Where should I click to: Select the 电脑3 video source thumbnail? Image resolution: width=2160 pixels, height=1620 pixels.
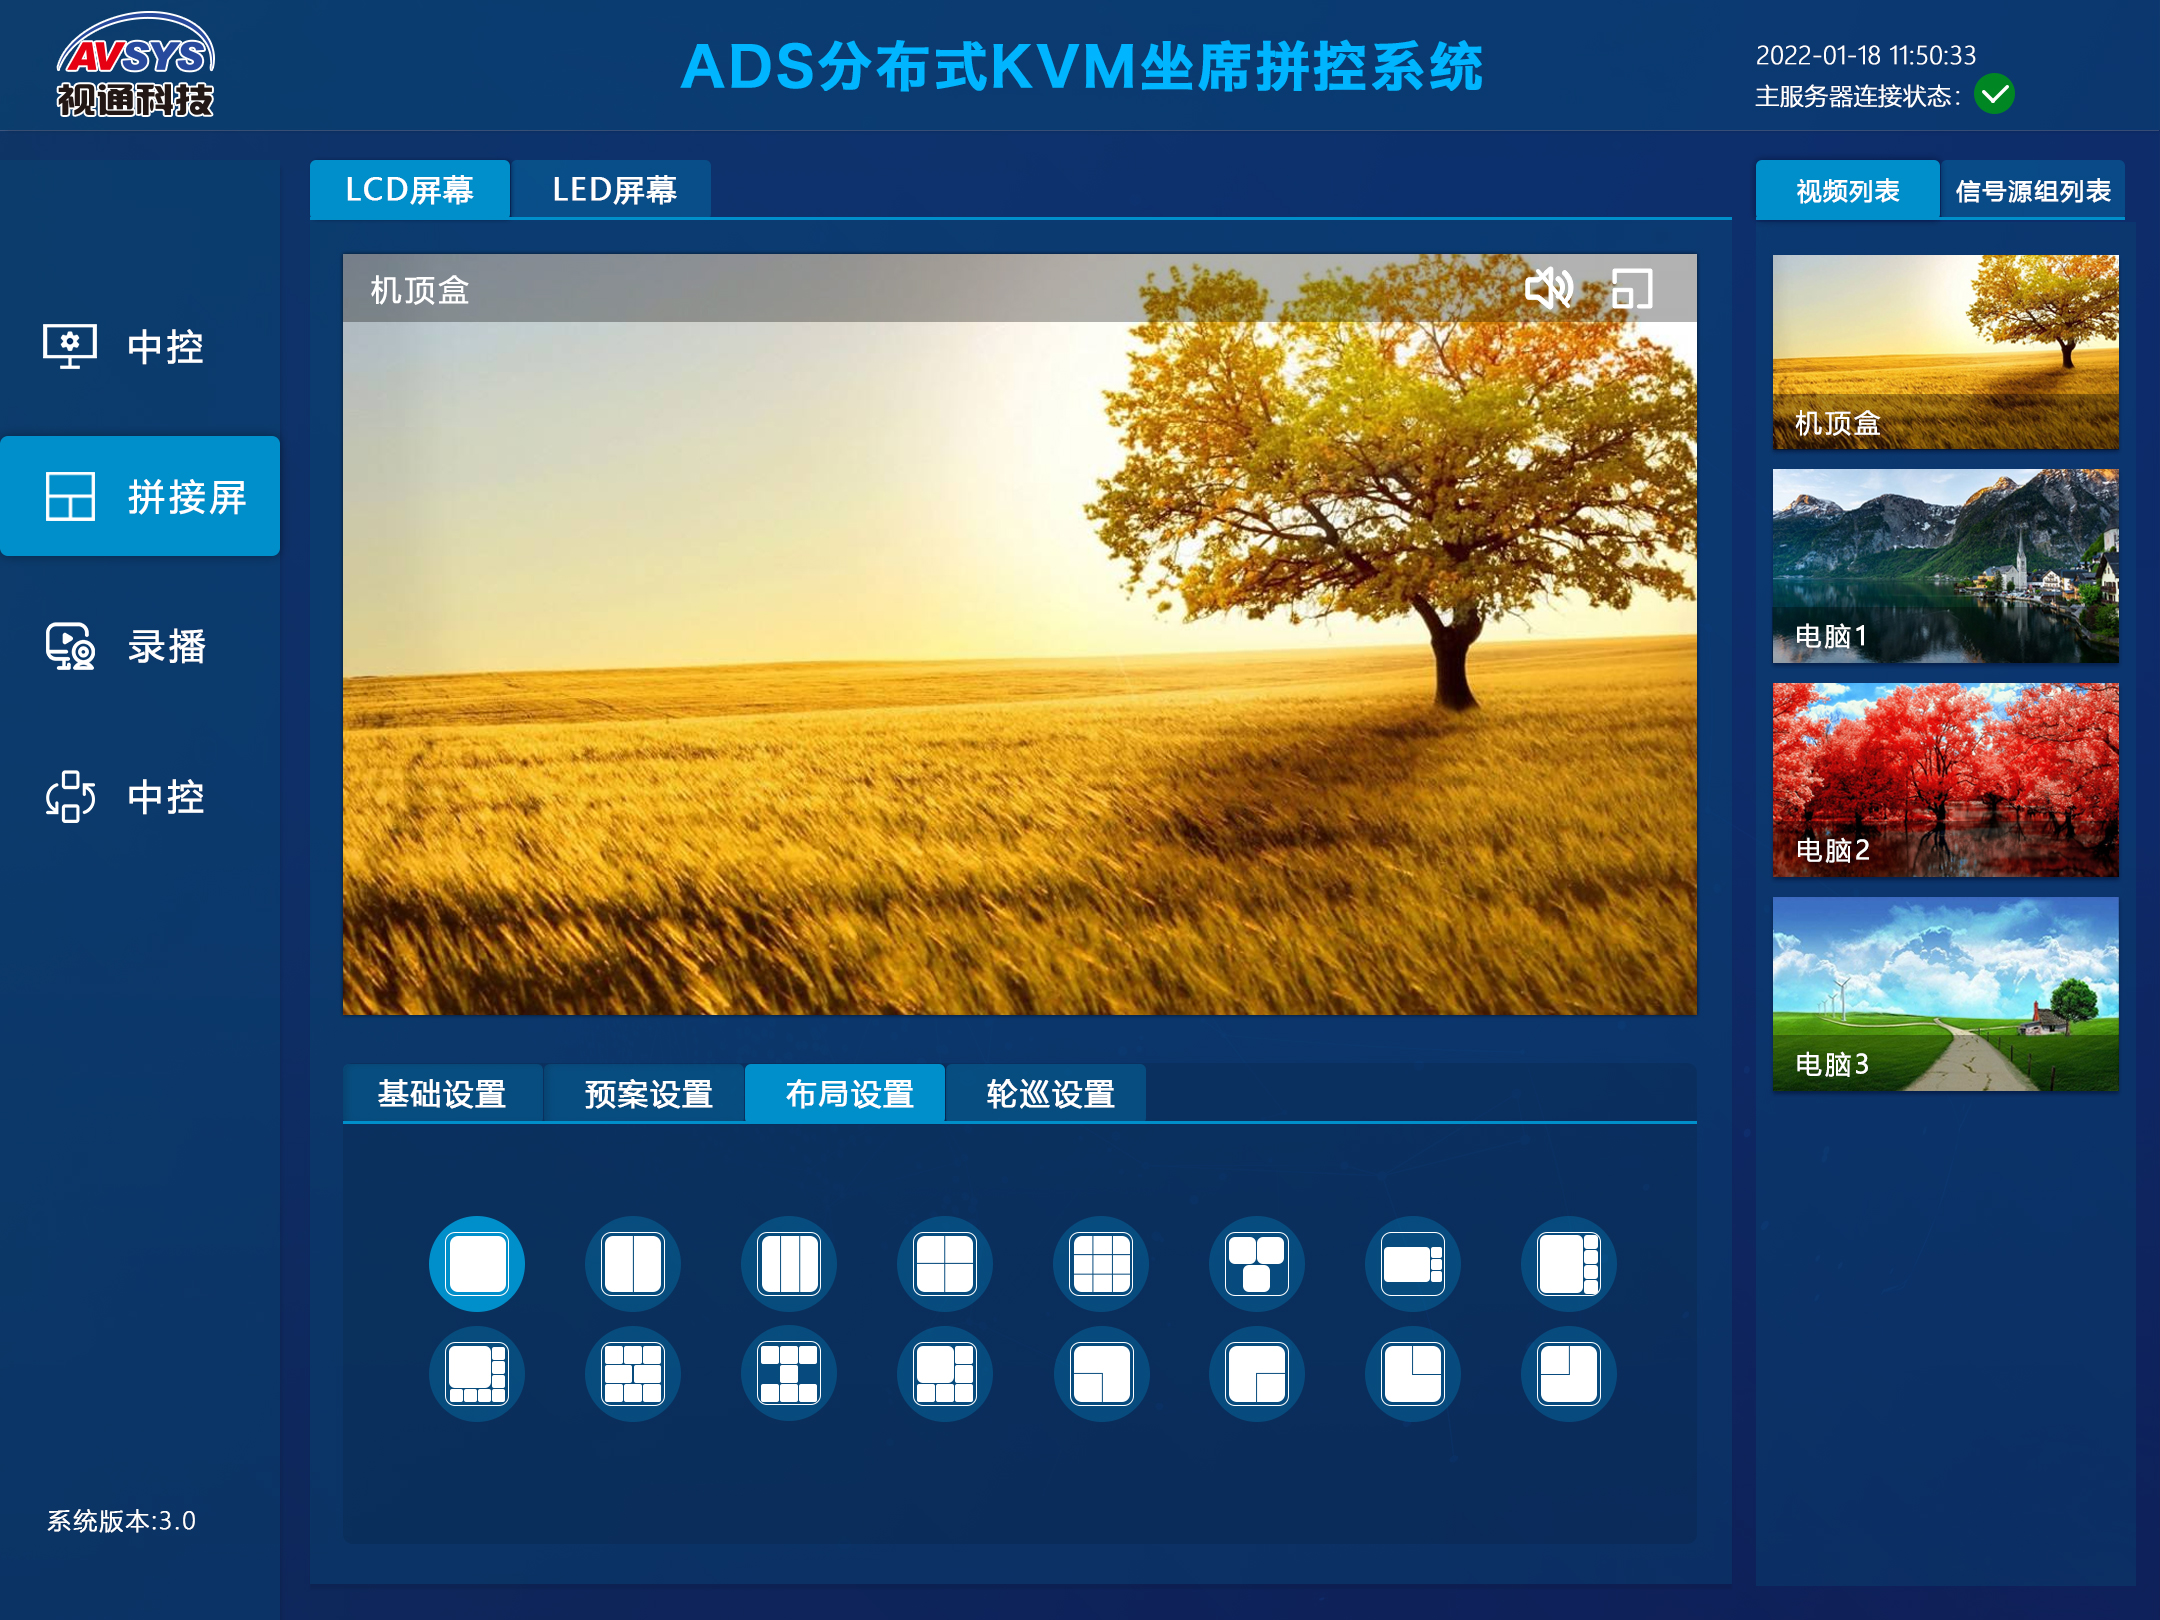click(x=1945, y=994)
